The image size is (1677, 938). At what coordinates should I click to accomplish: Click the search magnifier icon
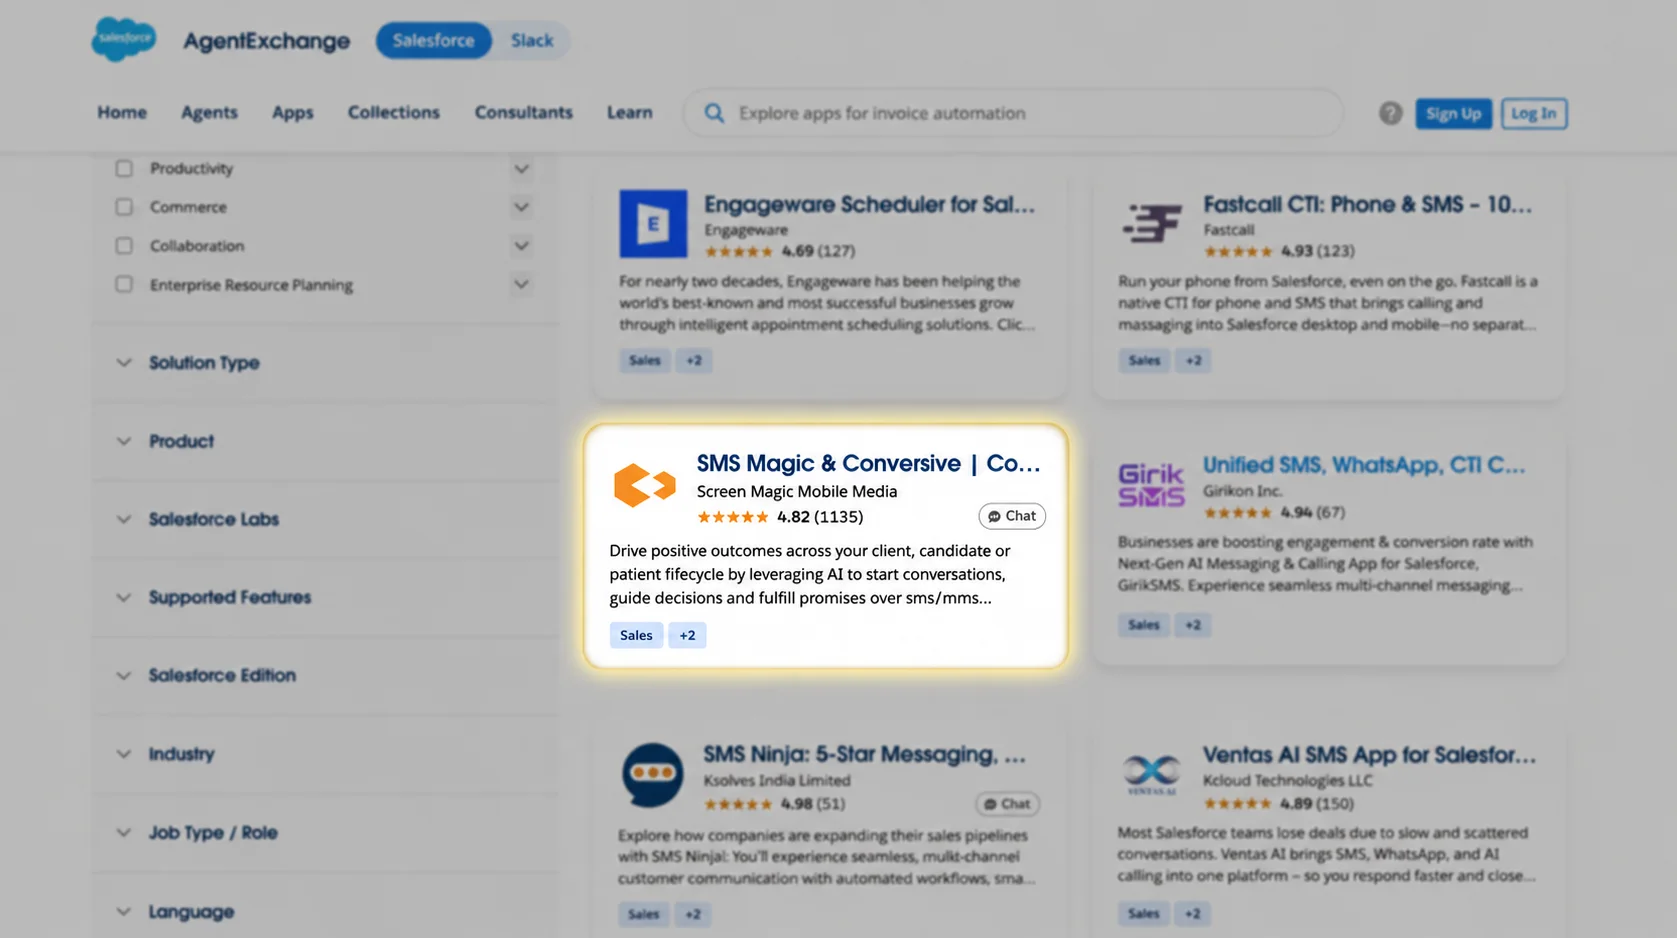[x=714, y=113]
